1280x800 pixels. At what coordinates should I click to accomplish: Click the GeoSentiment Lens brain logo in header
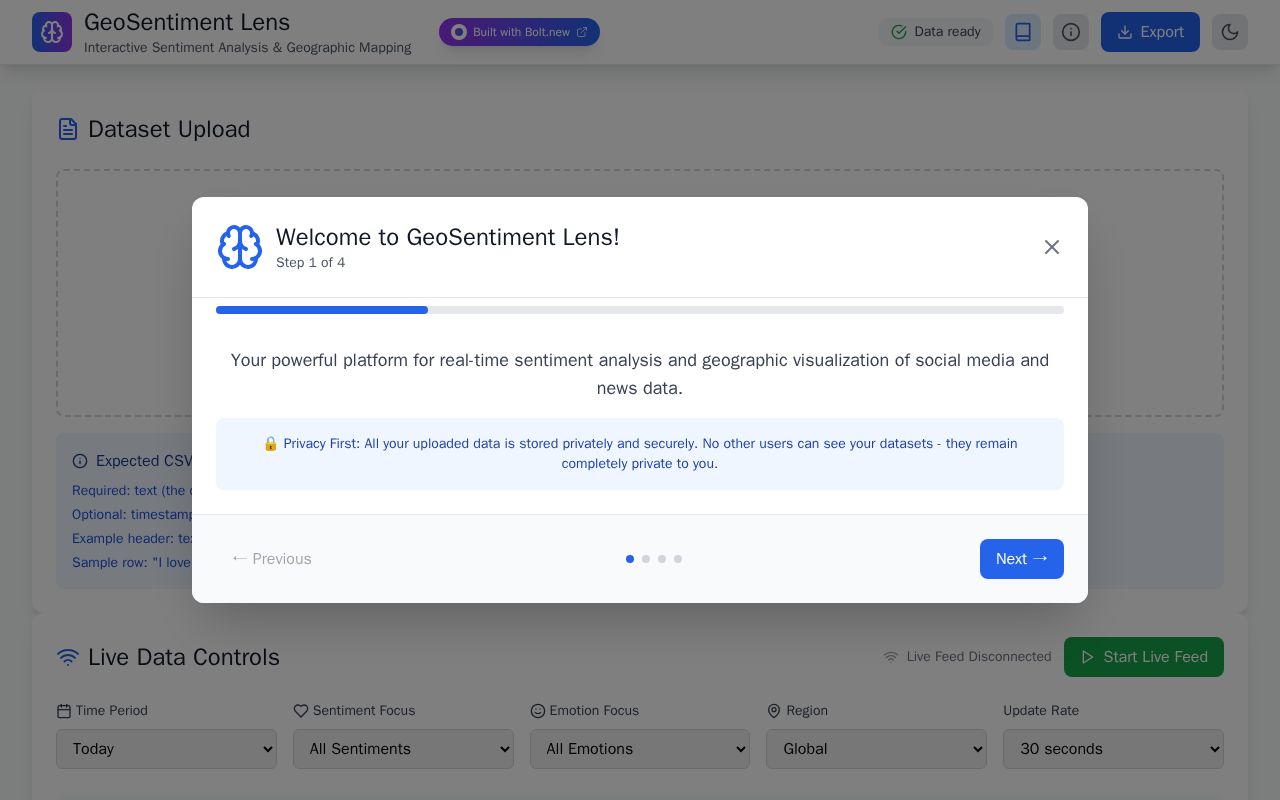click(52, 32)
